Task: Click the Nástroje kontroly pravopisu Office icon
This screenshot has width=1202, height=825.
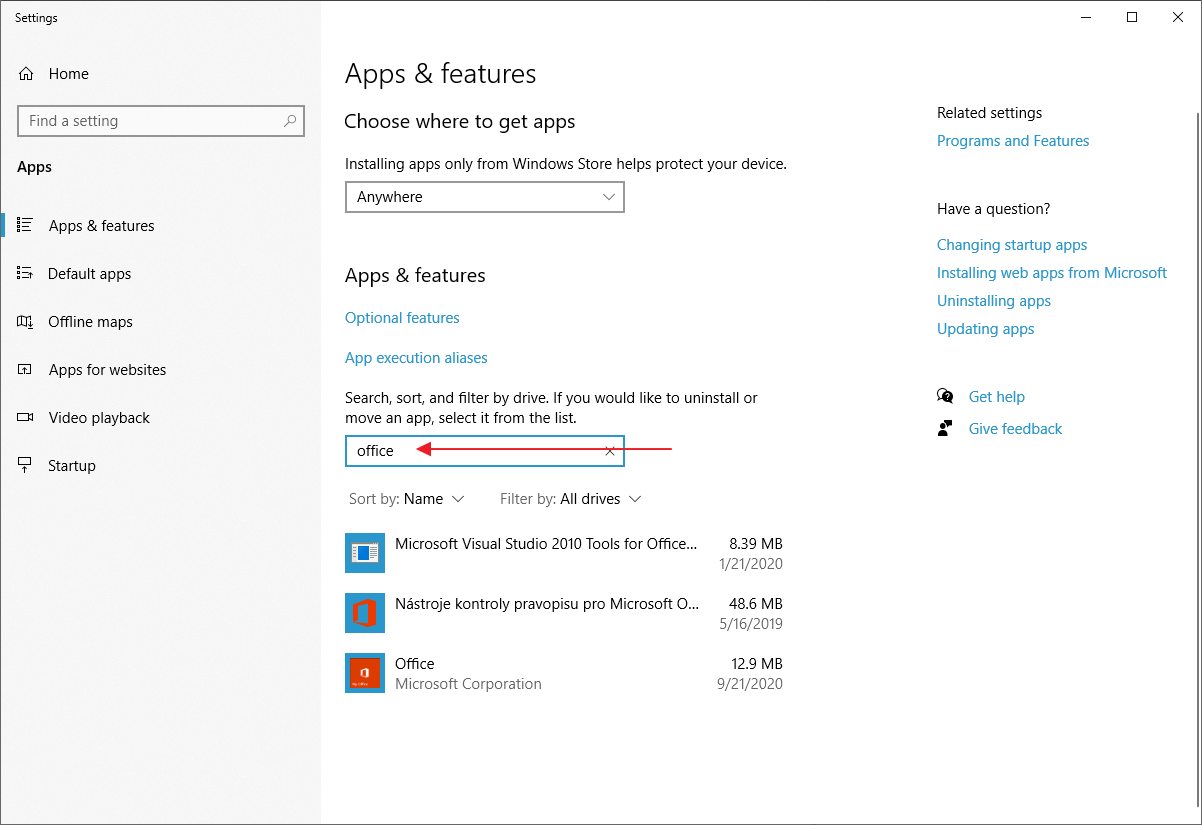Action: tap(365, 613)
